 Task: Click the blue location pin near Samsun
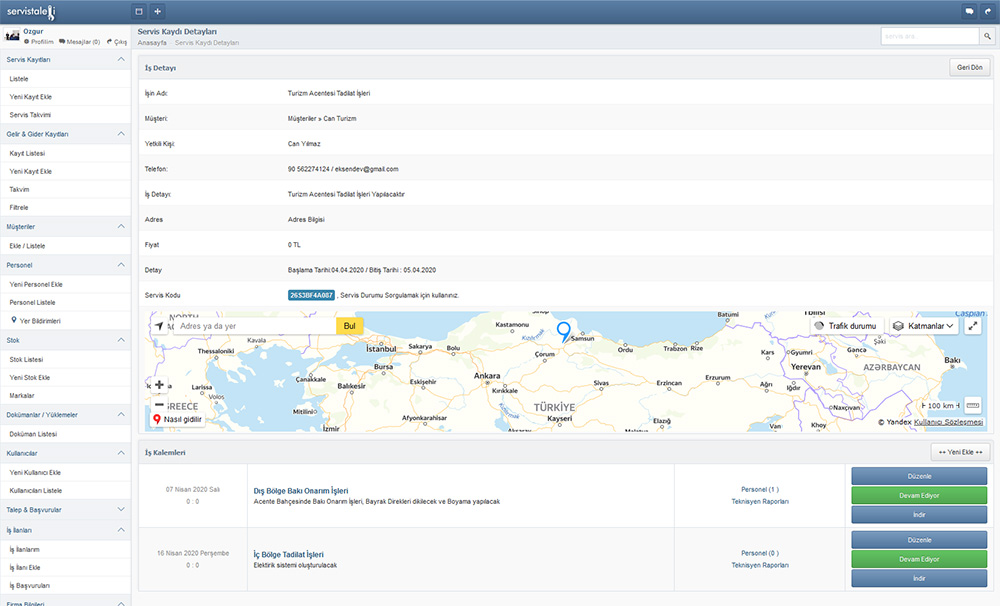(x=563, y=332)
